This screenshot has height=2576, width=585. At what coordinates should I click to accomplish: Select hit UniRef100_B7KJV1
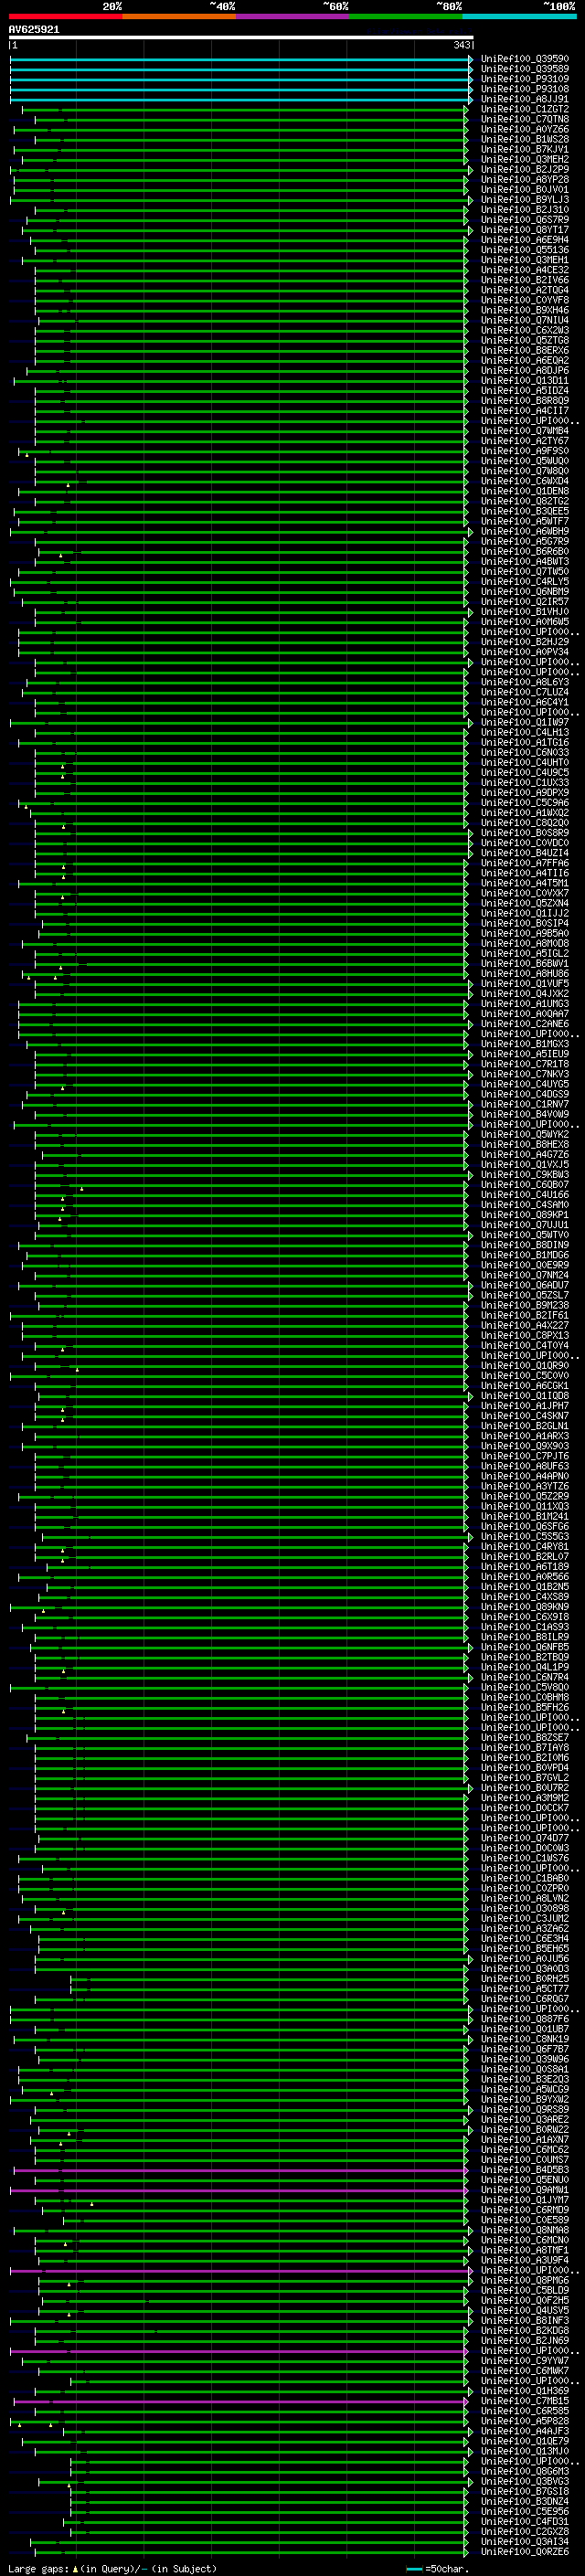(525, 149)
